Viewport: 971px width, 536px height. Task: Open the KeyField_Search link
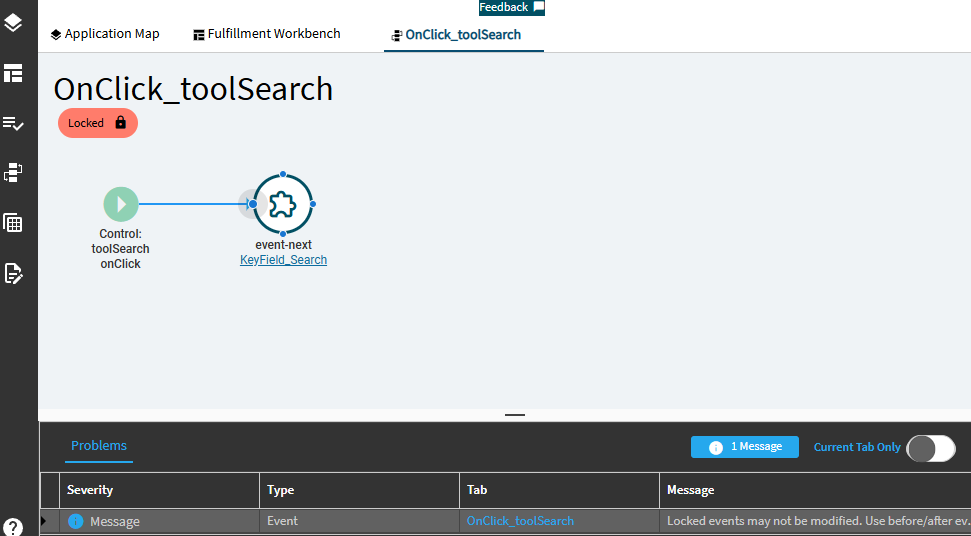click(x=284, y=260)
